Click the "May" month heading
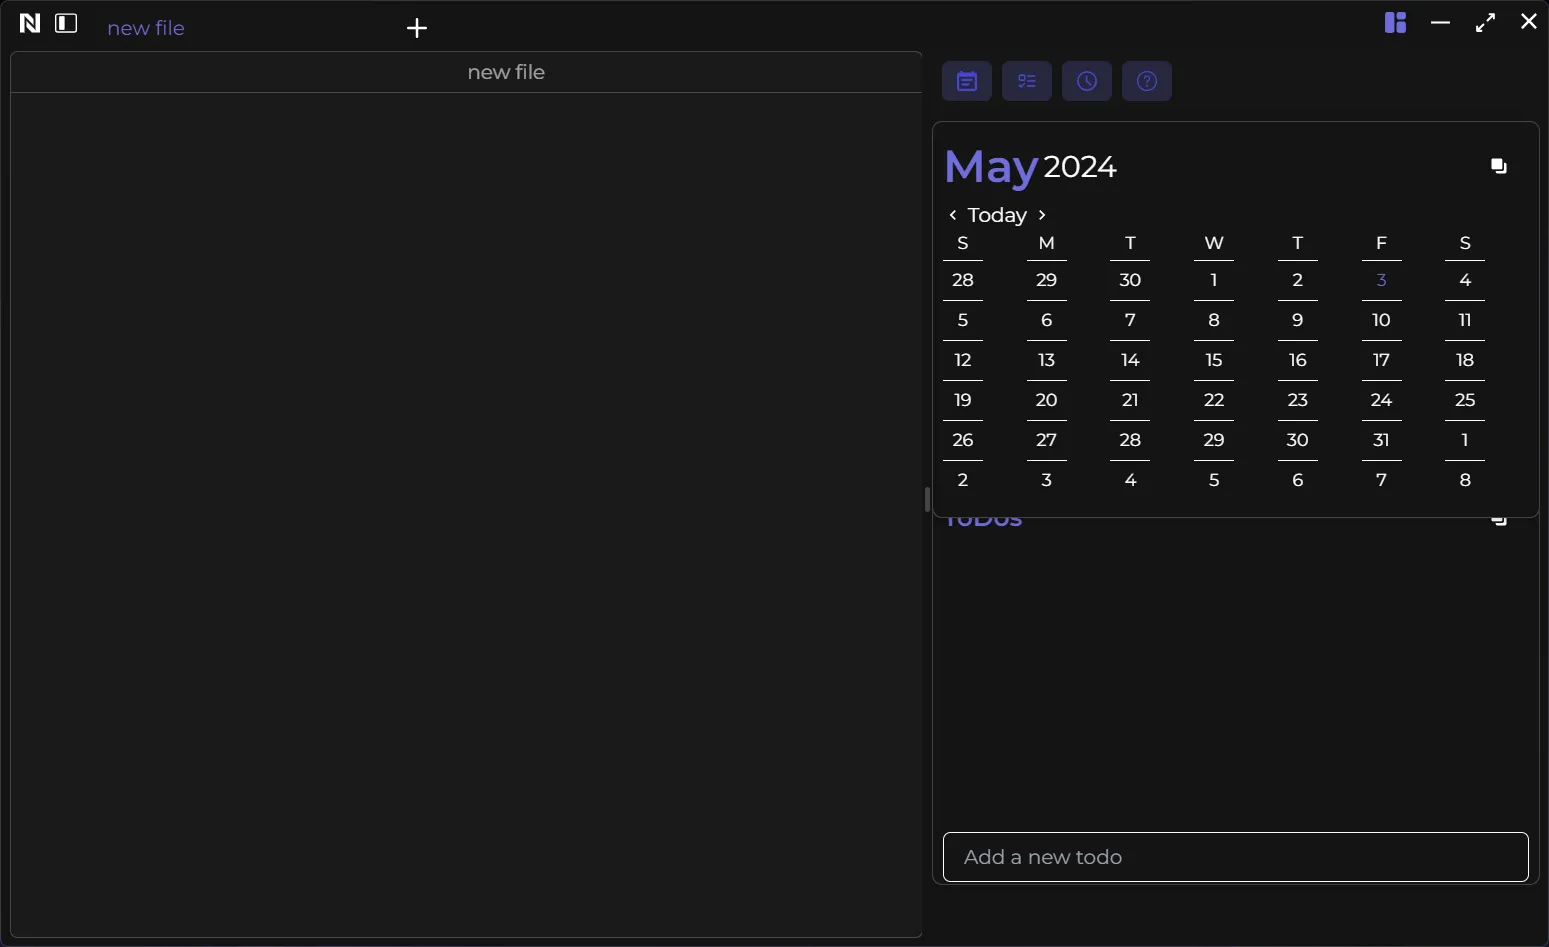Image resolution: width=1549 pixels, height=947 pixels. [991, 168]
